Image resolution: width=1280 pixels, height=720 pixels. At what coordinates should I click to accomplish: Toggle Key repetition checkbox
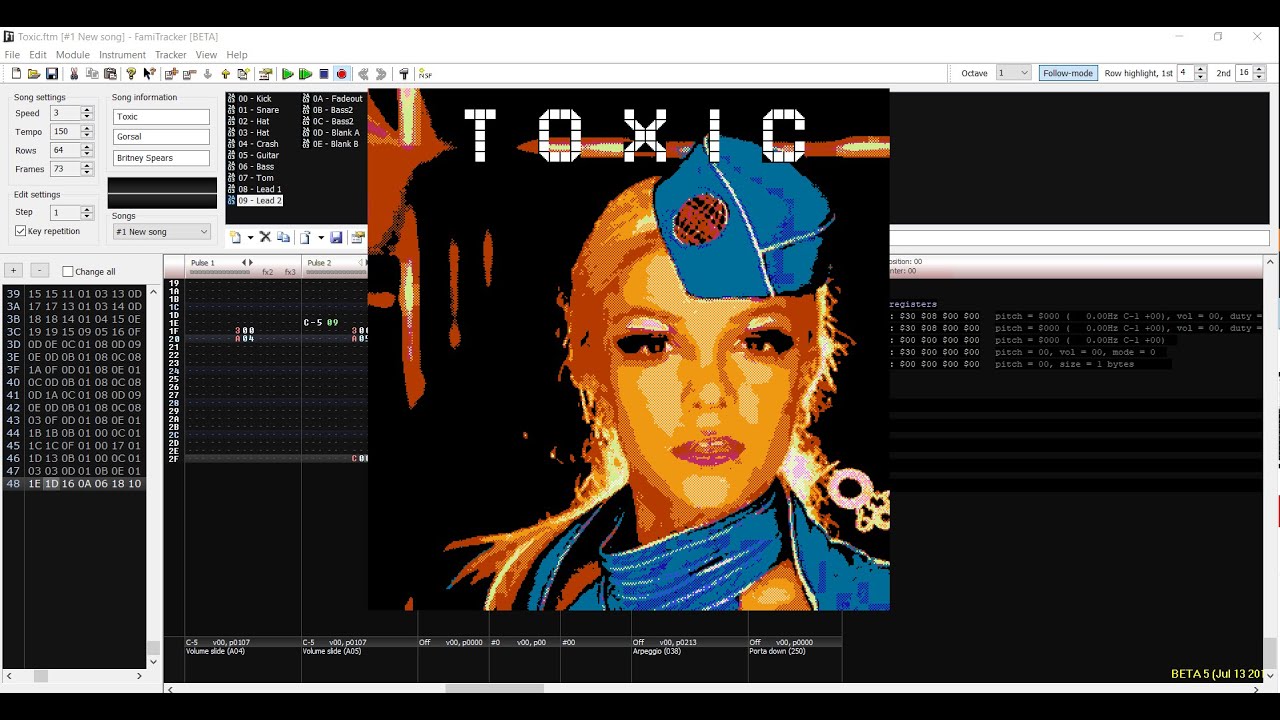coord(20,231)
